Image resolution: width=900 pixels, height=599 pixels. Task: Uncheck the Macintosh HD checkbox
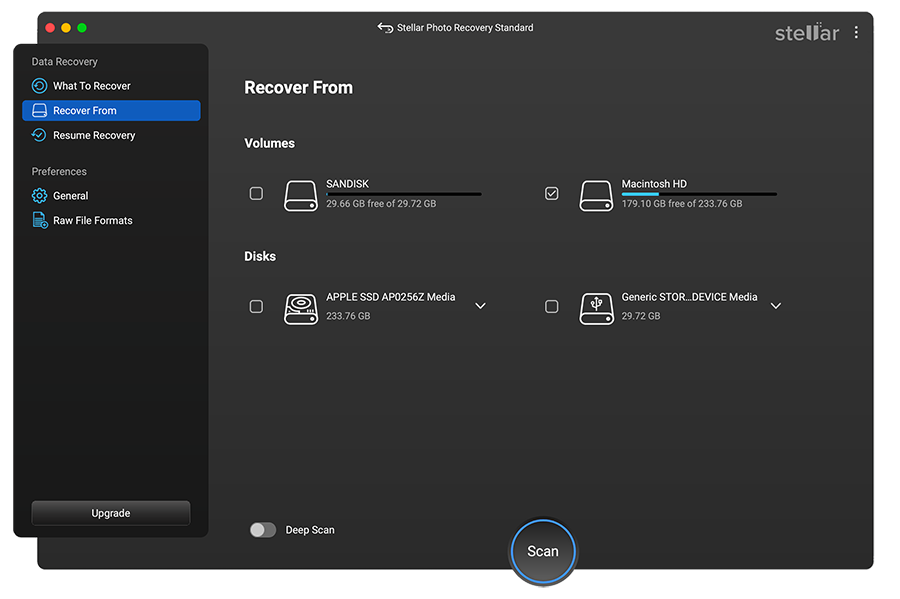(551, 193)
